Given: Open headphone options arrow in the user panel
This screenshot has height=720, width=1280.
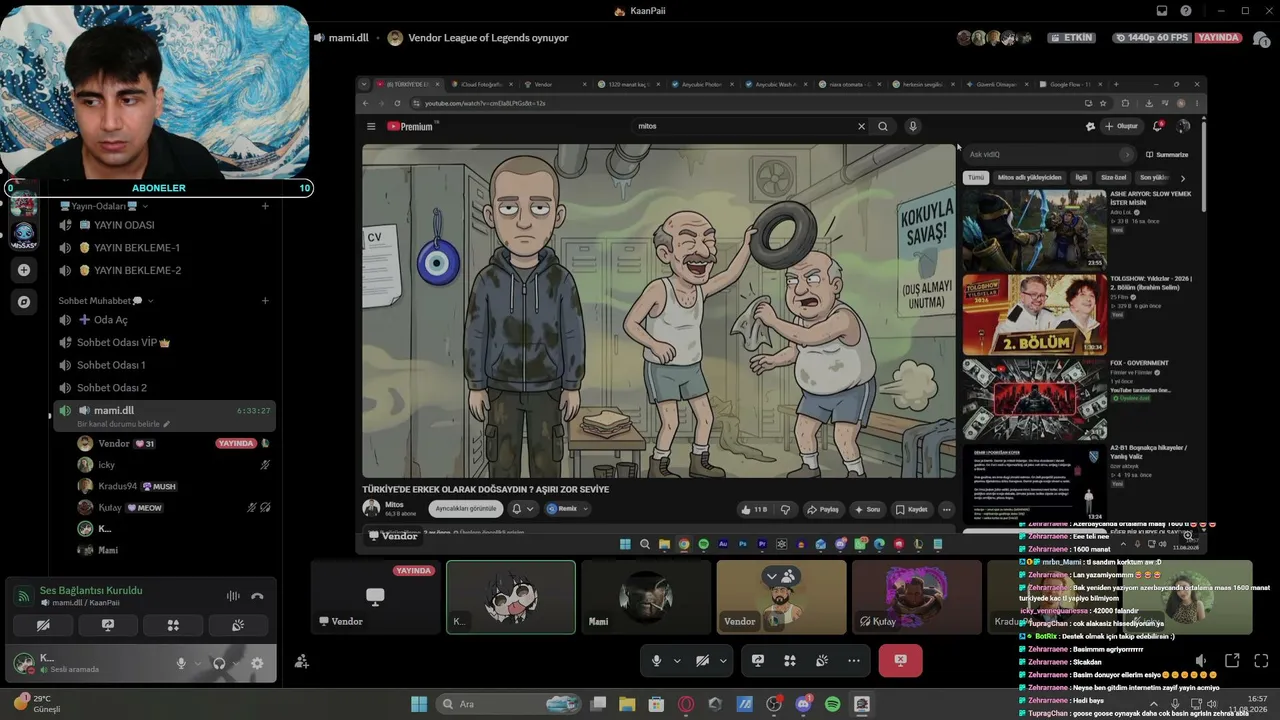Looking at the screenshot, I should 235,663.
